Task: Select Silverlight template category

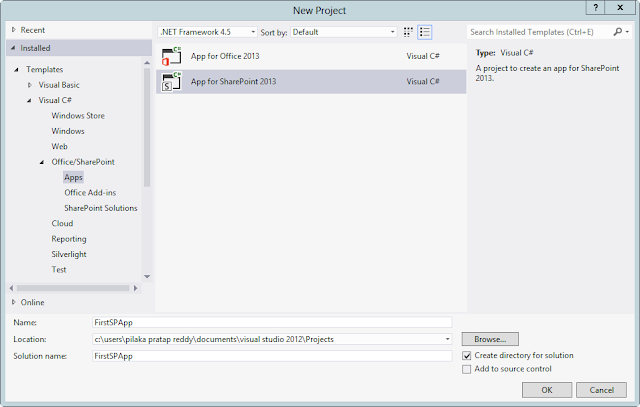Action: coord(69,254)
